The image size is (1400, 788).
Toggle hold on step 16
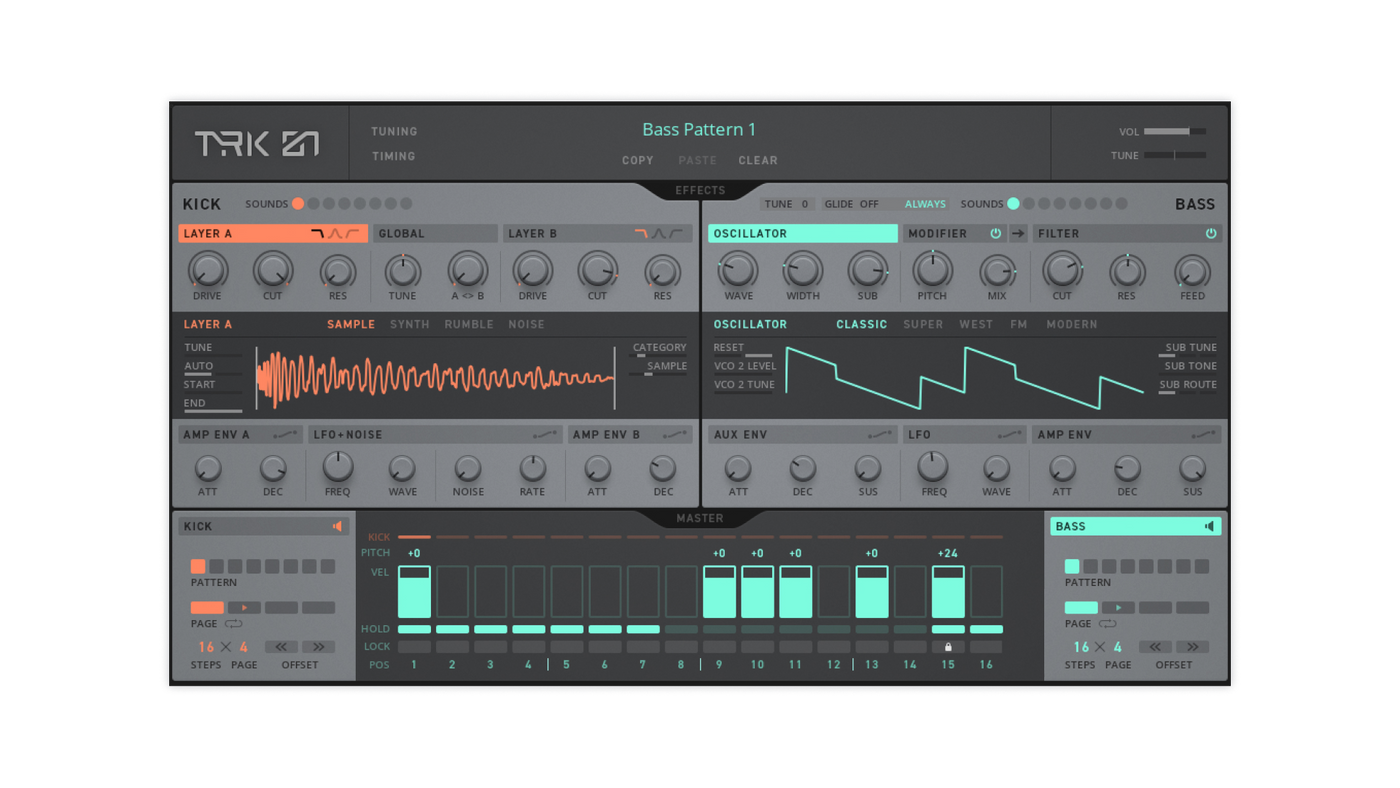pyautogui.click(x=986, y=629)
